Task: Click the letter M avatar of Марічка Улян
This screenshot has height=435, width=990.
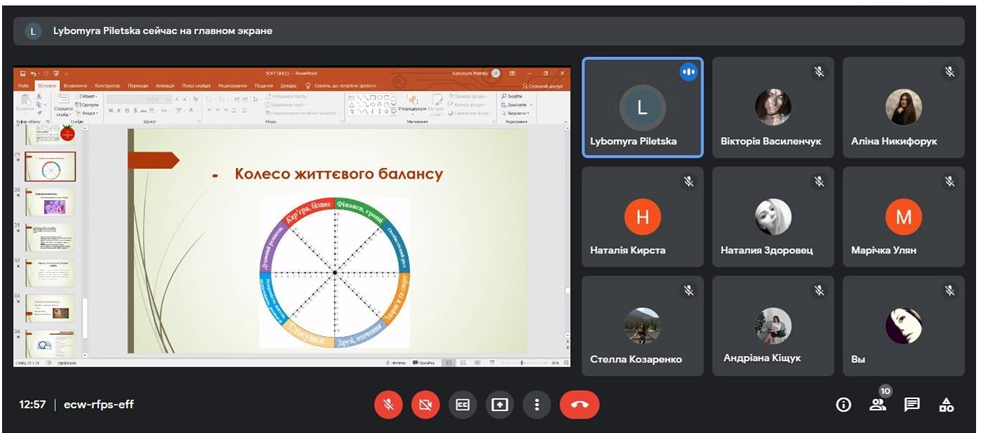Action: pos(903,216)
